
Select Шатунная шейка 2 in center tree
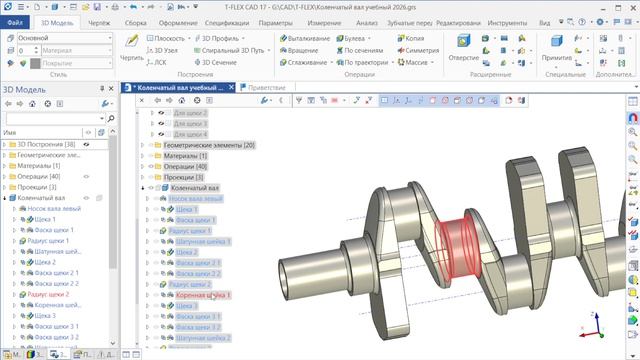coord(203,338)
